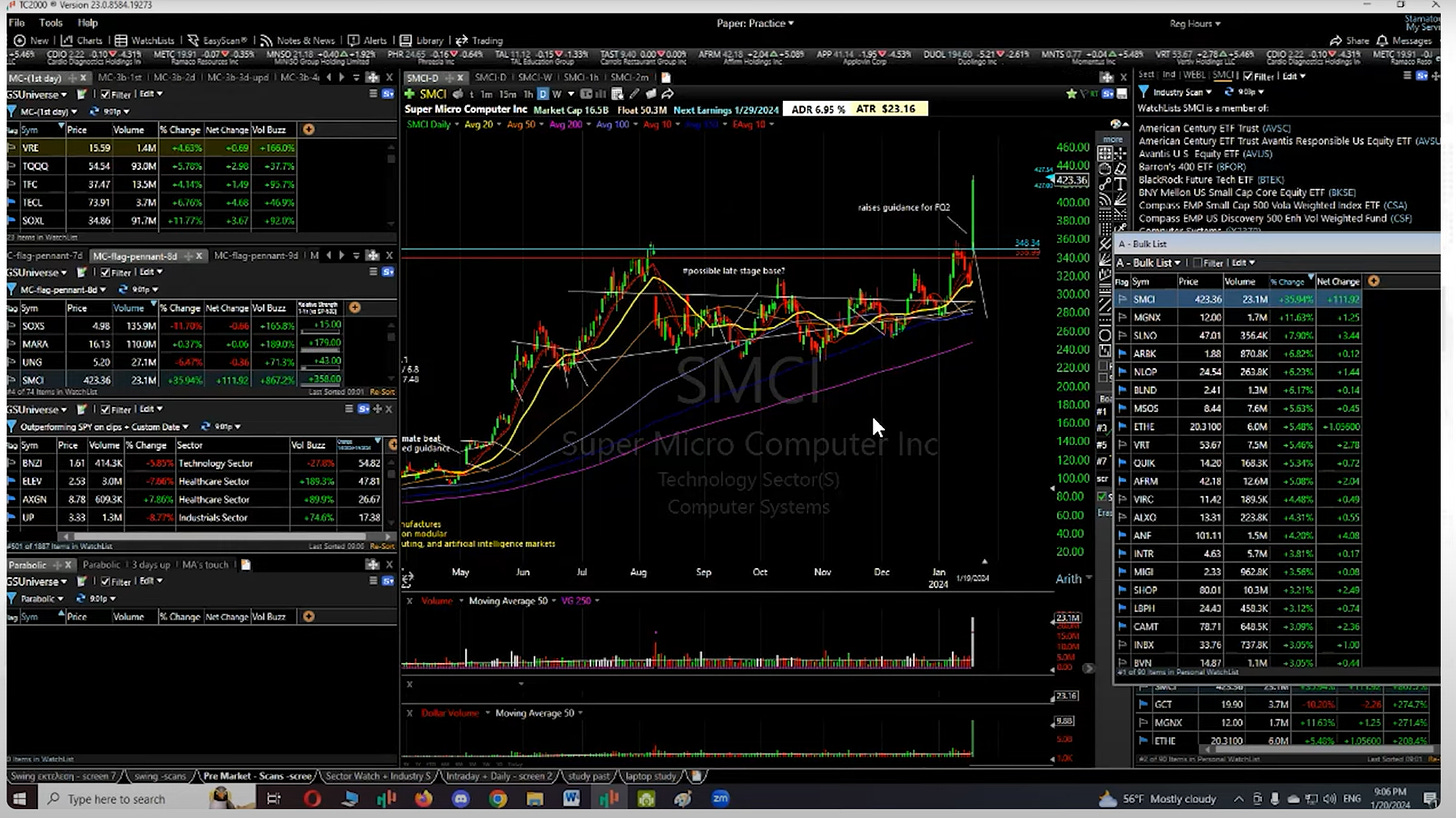
Task: Click the chart color palette icon
Action: click(1117, 124)
